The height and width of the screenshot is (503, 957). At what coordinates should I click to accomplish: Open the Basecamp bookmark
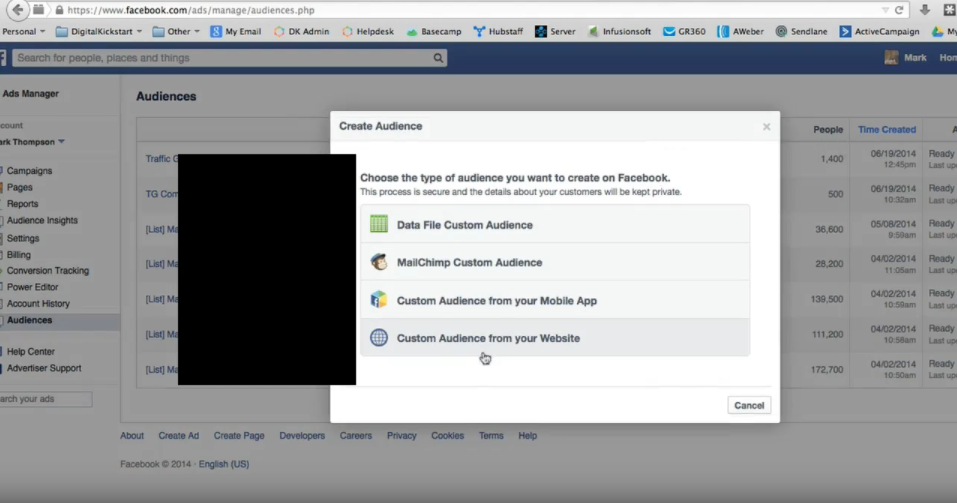coord(434,31)
